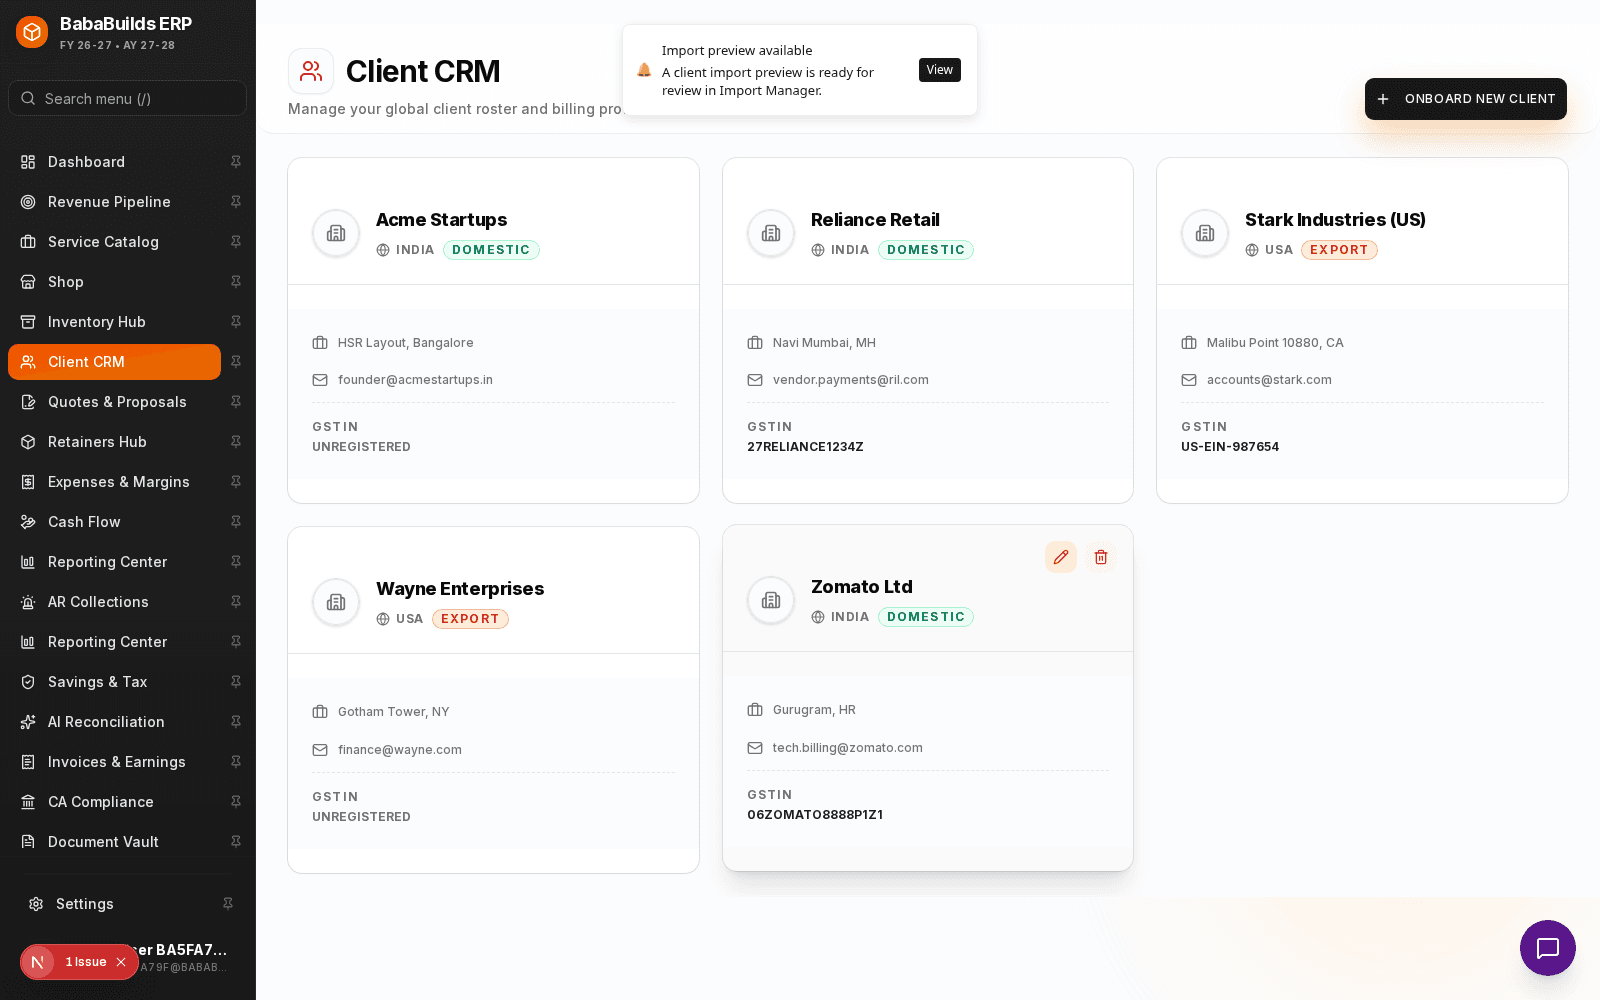Click tech.billing@zomato.com email
The image size is (1600, 1000).
[848, 748]
